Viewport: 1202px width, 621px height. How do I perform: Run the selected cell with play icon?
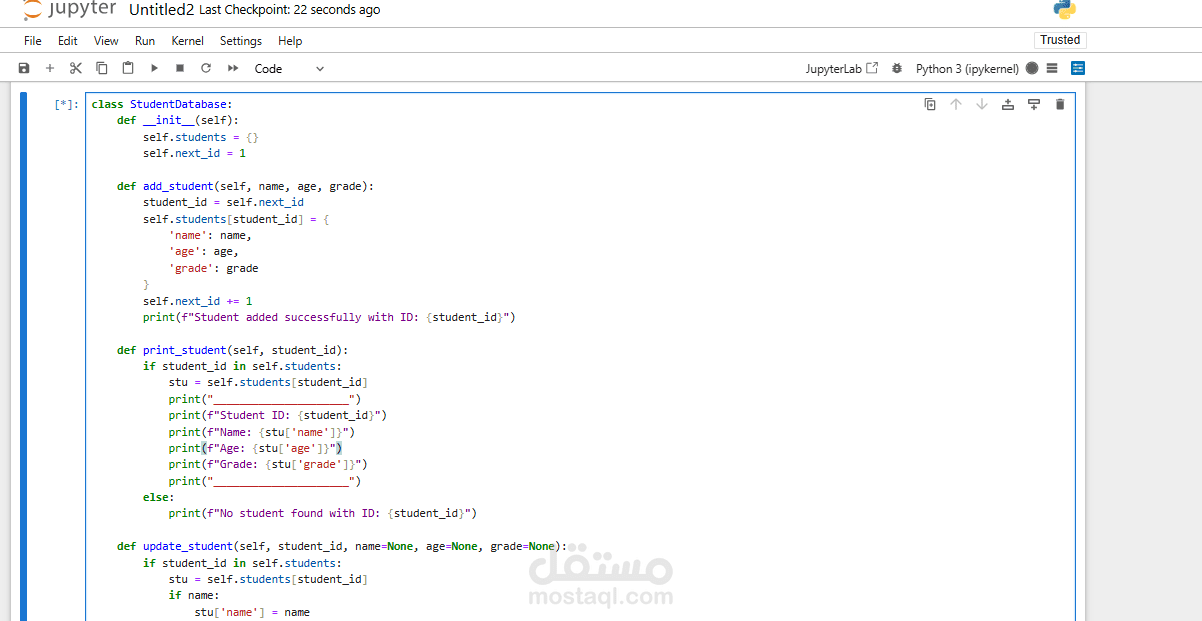pyautogui.click(x=154, y=68)
